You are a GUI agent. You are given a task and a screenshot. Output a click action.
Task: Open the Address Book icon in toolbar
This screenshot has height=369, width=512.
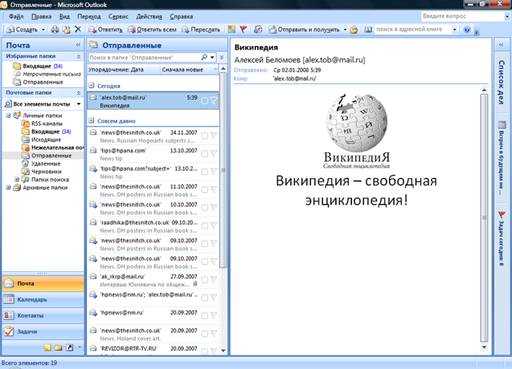(368, 30)
